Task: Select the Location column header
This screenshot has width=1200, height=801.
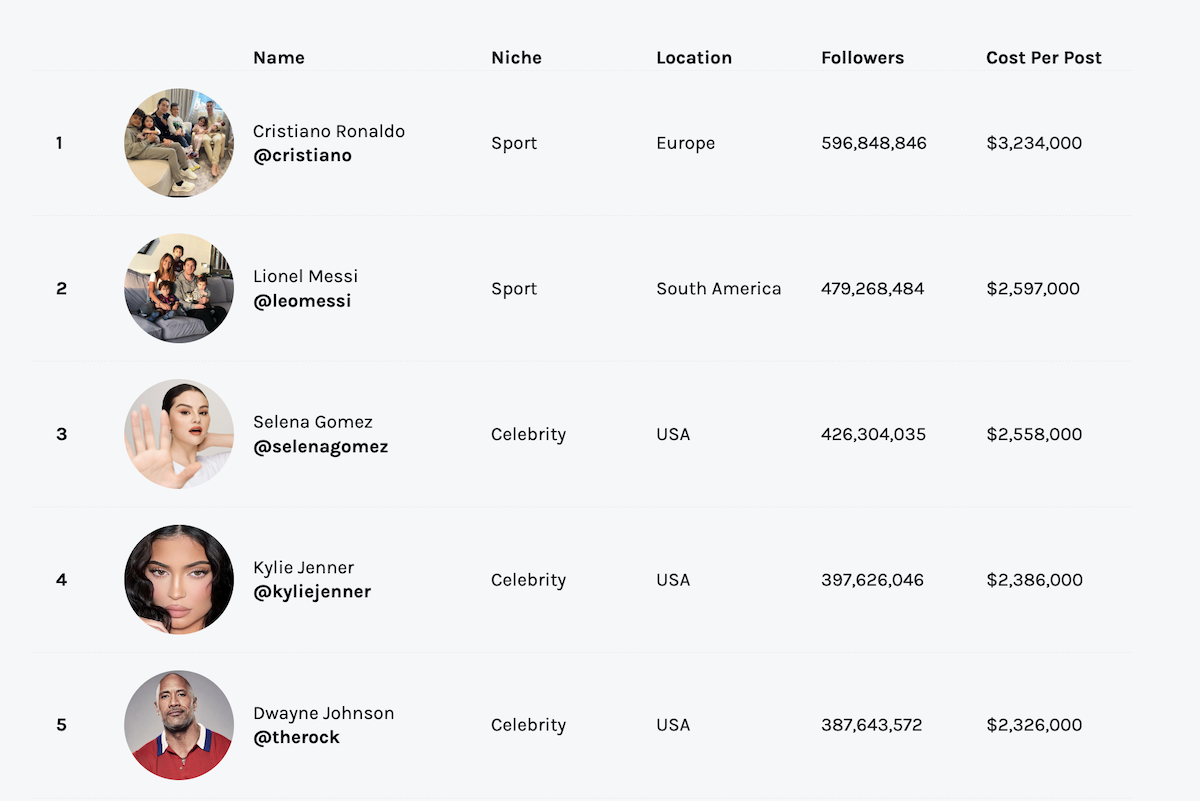Action: [x=694, y=58]
